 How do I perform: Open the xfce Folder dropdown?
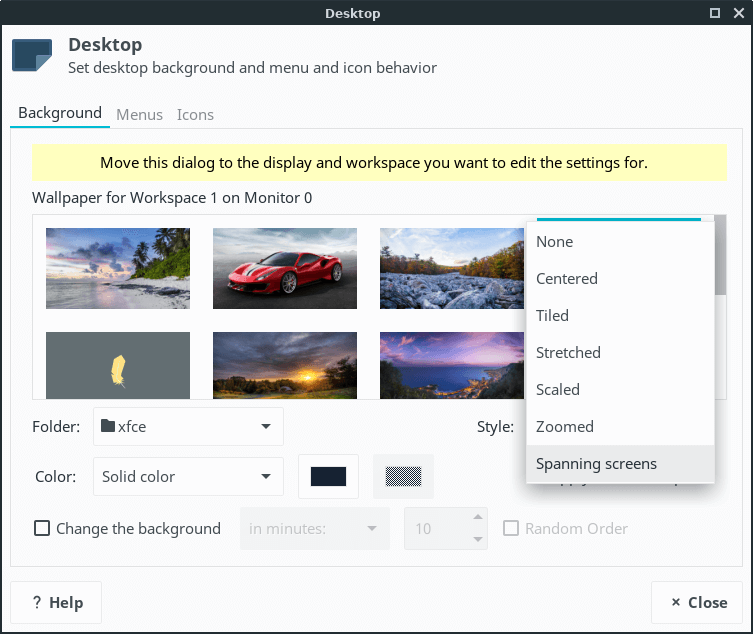188,427
